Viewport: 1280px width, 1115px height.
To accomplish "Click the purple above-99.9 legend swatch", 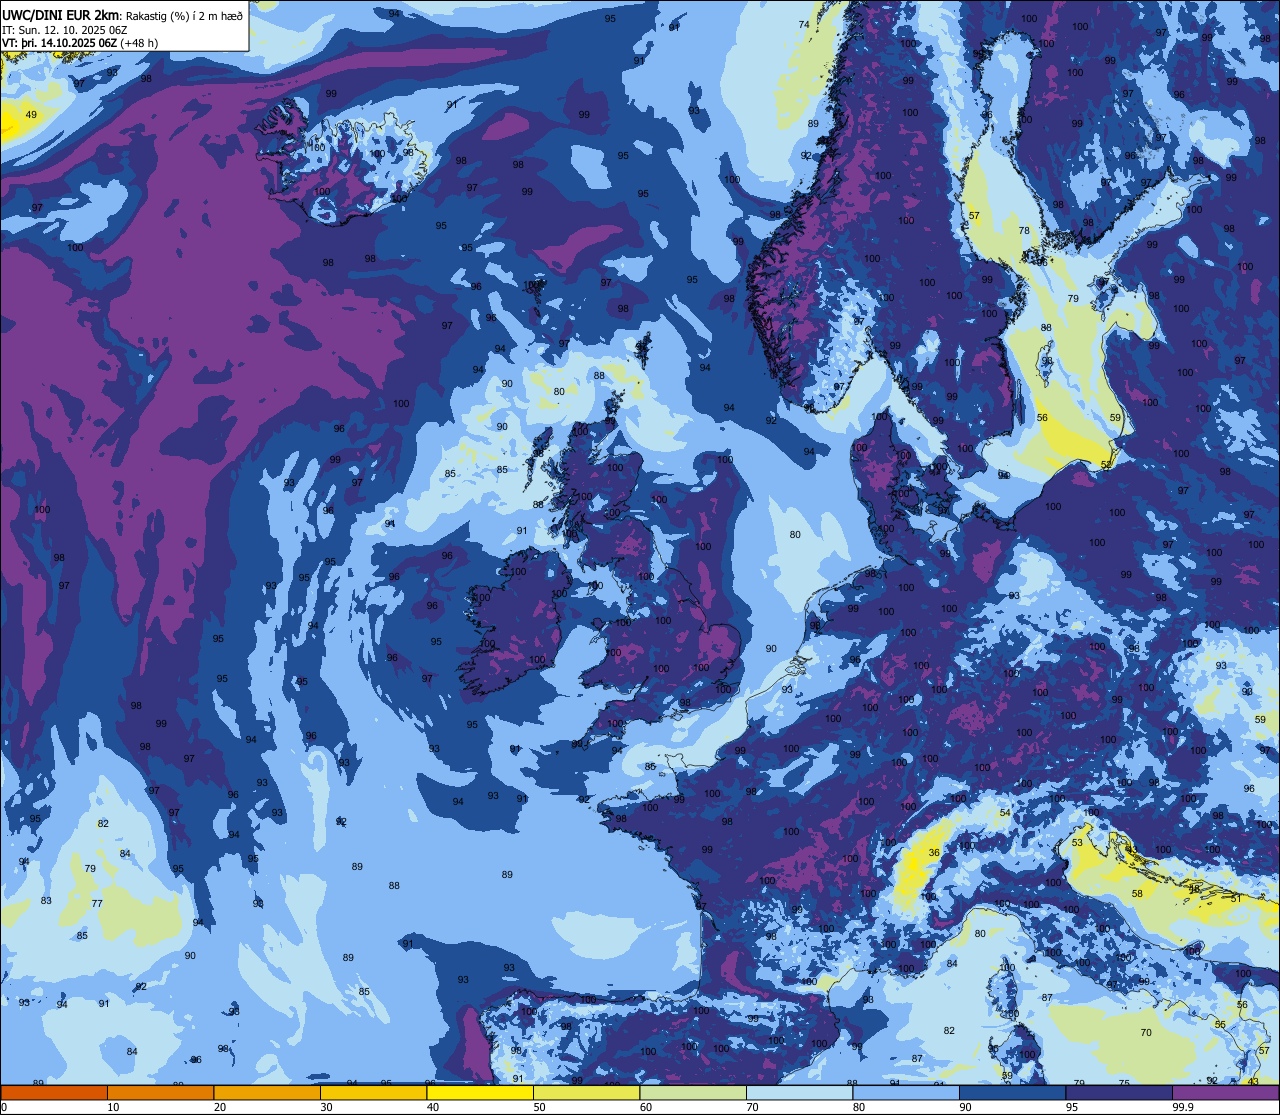I will pos(1225,1092).
